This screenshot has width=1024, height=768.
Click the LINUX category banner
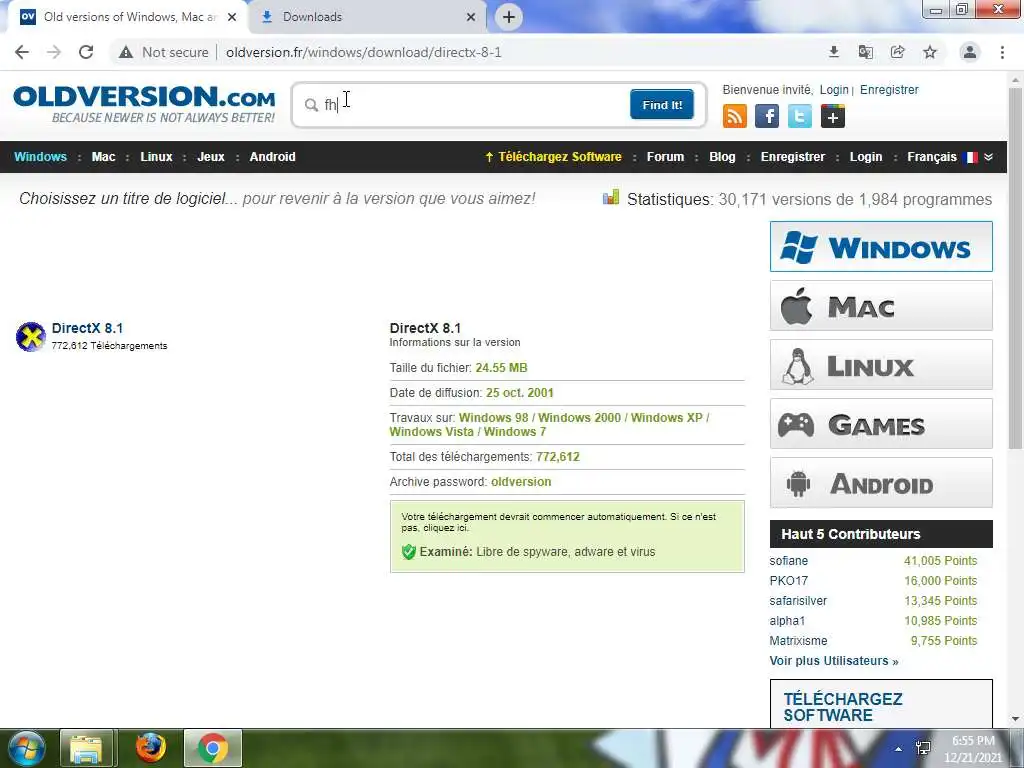[881, 364]
